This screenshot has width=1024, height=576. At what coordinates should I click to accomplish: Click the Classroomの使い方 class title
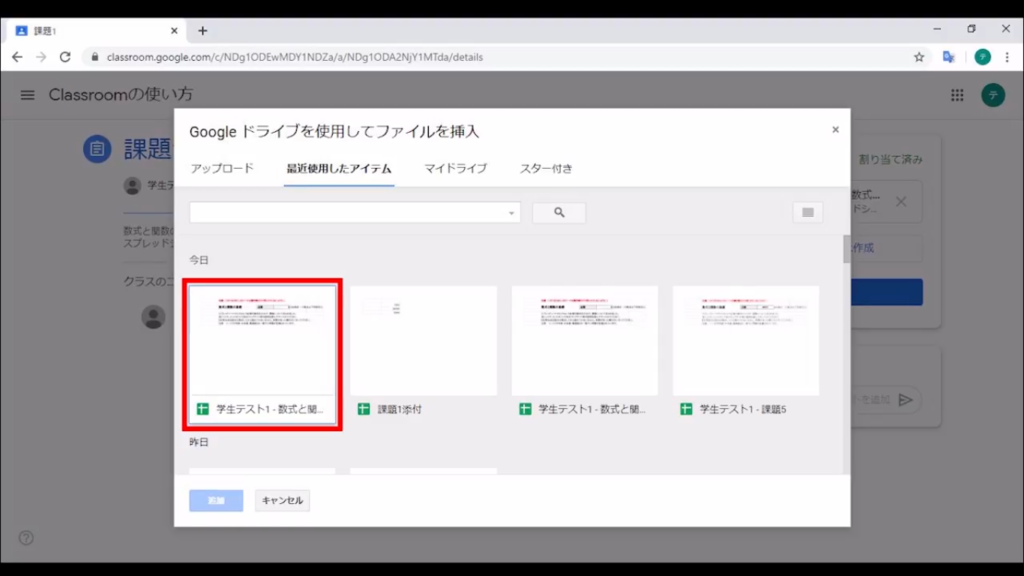tap(121, 95)
